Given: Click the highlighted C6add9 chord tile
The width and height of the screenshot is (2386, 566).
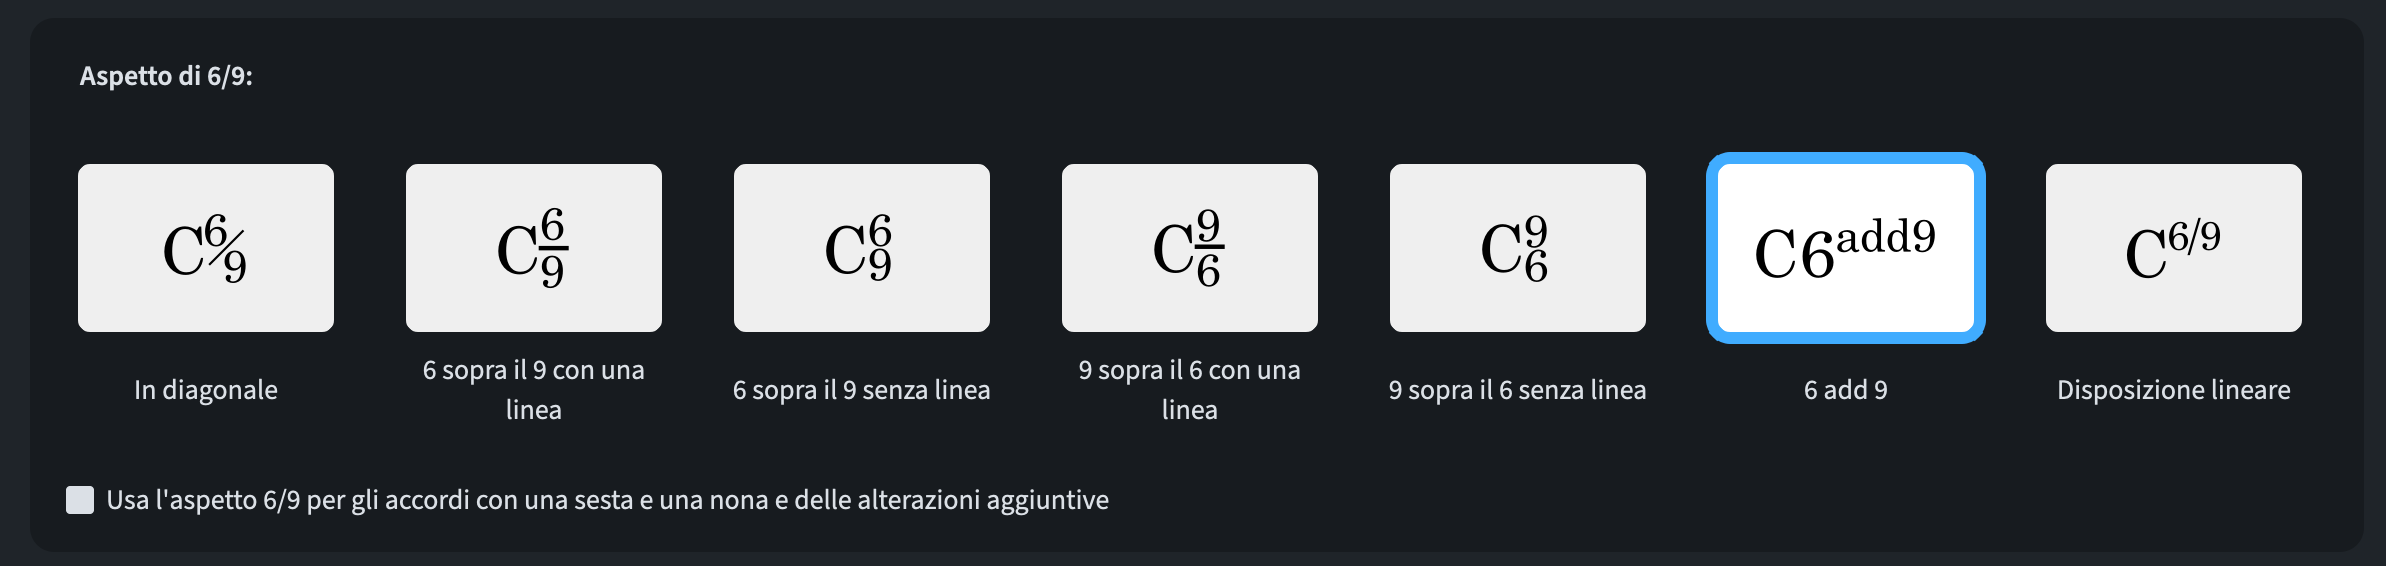Looking at the screenshot, I should point(1846,248).
